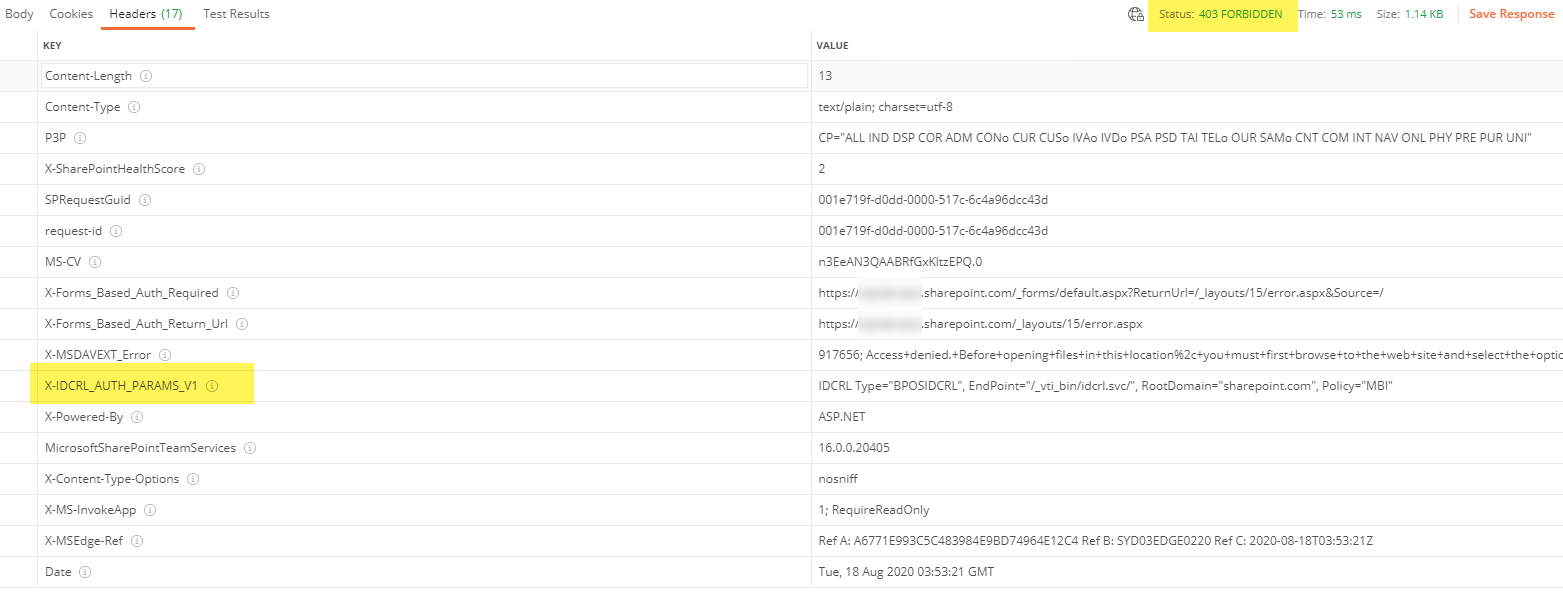Click the globe network icon near Status
The width and height of the screenshot is (1563, 595).
(x=1135, y=14)
